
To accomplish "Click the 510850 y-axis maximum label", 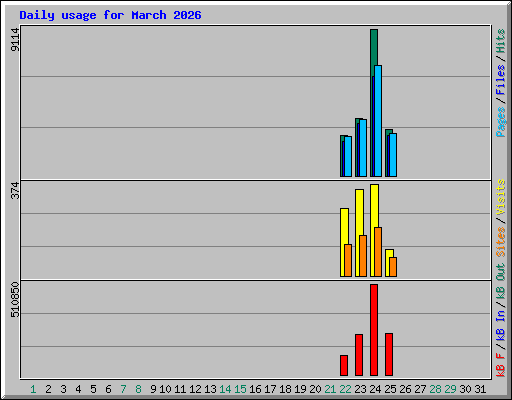I will coord(15,300).
